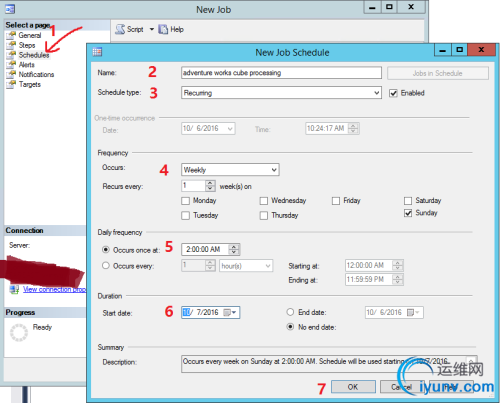Viewport: 500px width, 403px height.
Task: Open View connection properties link
Action: (55, 289)
